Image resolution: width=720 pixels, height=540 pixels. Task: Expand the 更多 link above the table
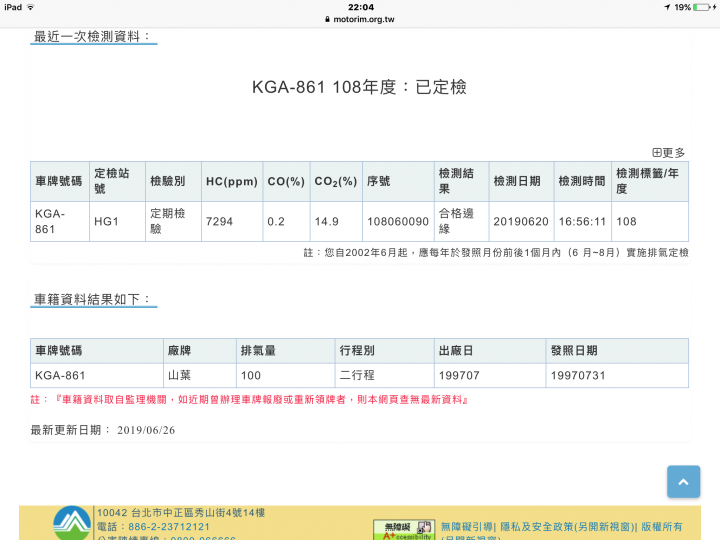point(669,152)
